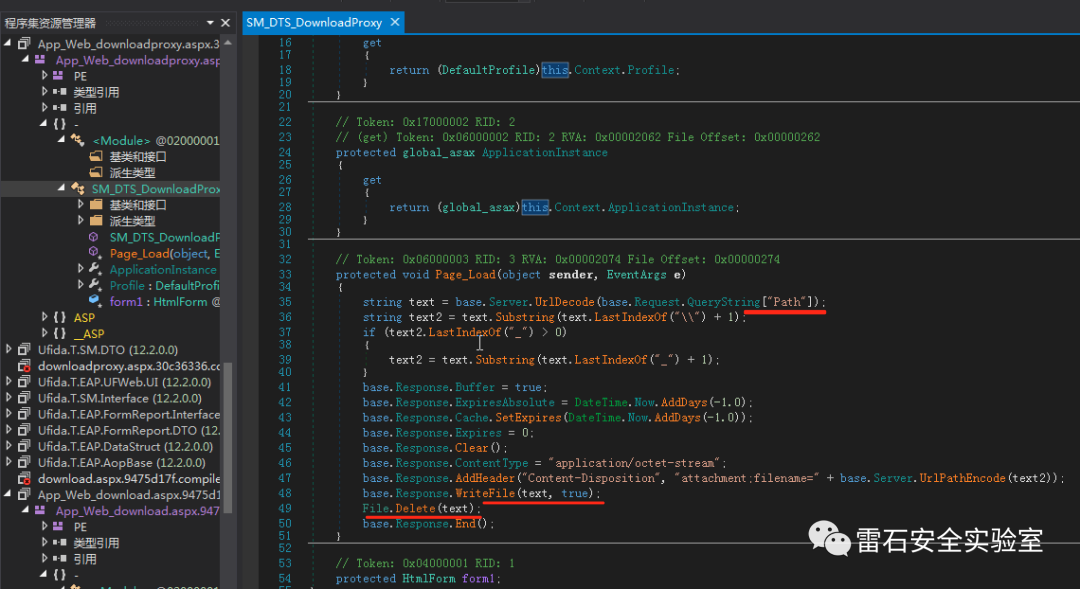Click the Ufida.T.SM.DTO assembly icon
The width and height of the screenshot is (1080, 589).
[x=24, y=350]
